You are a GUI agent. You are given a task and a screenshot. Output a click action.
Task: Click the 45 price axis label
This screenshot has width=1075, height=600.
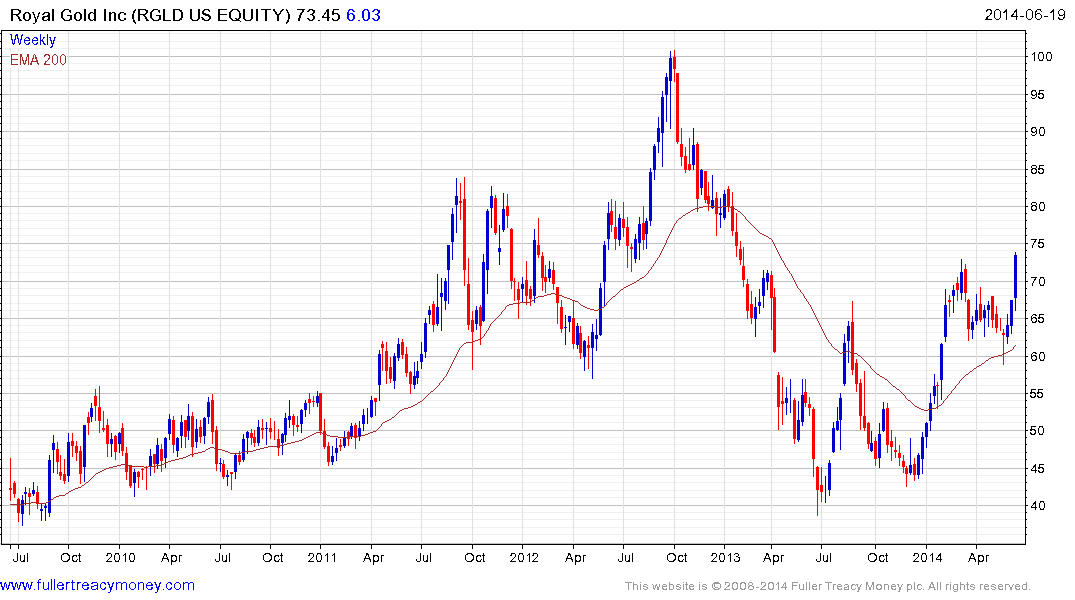coord(1038,469)
